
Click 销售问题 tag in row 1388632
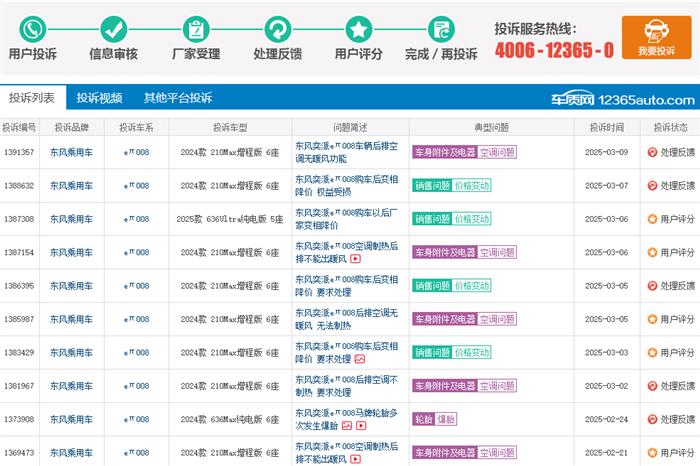tap(432, 186)
